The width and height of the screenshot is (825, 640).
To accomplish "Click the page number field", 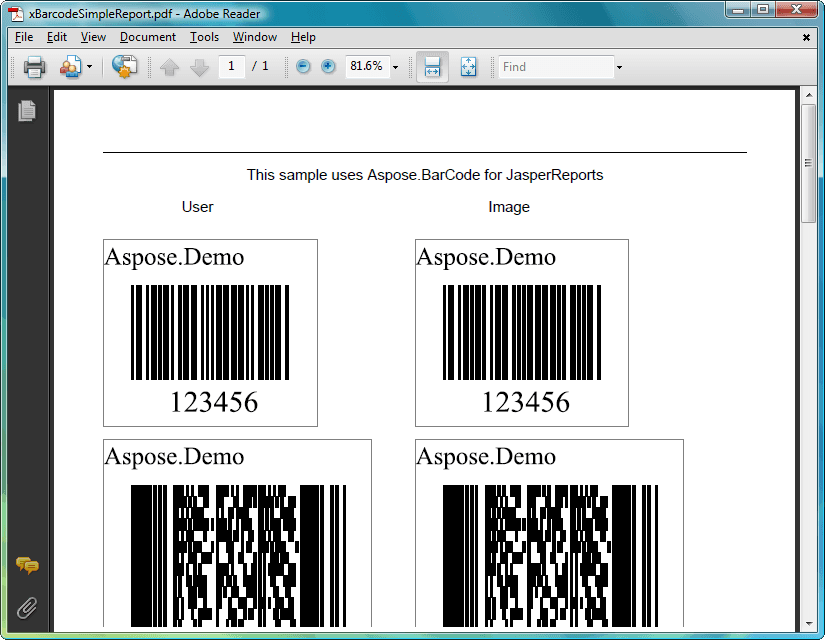I will [232, 66].
